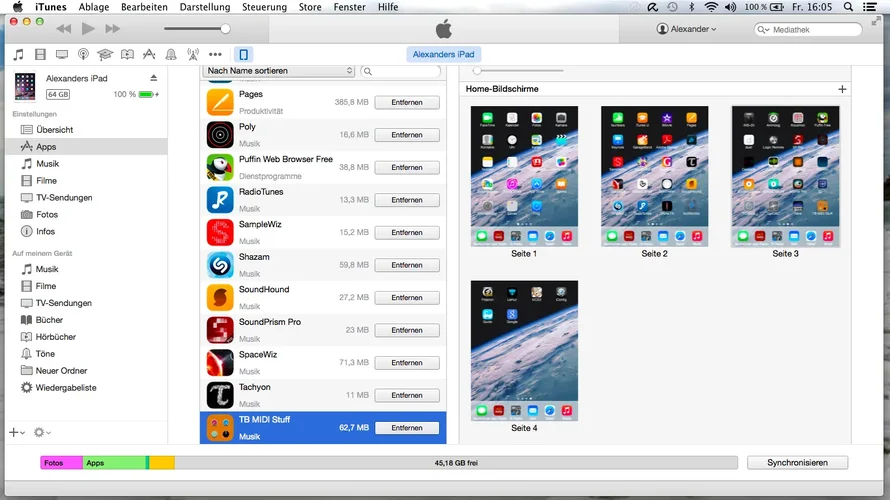Open the TV shows library icon

pos(62,54)
